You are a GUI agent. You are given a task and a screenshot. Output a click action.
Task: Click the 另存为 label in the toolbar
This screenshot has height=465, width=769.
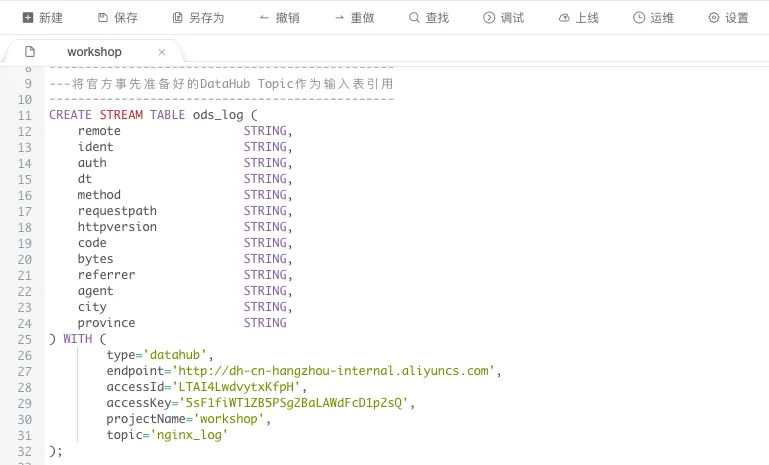206,18
